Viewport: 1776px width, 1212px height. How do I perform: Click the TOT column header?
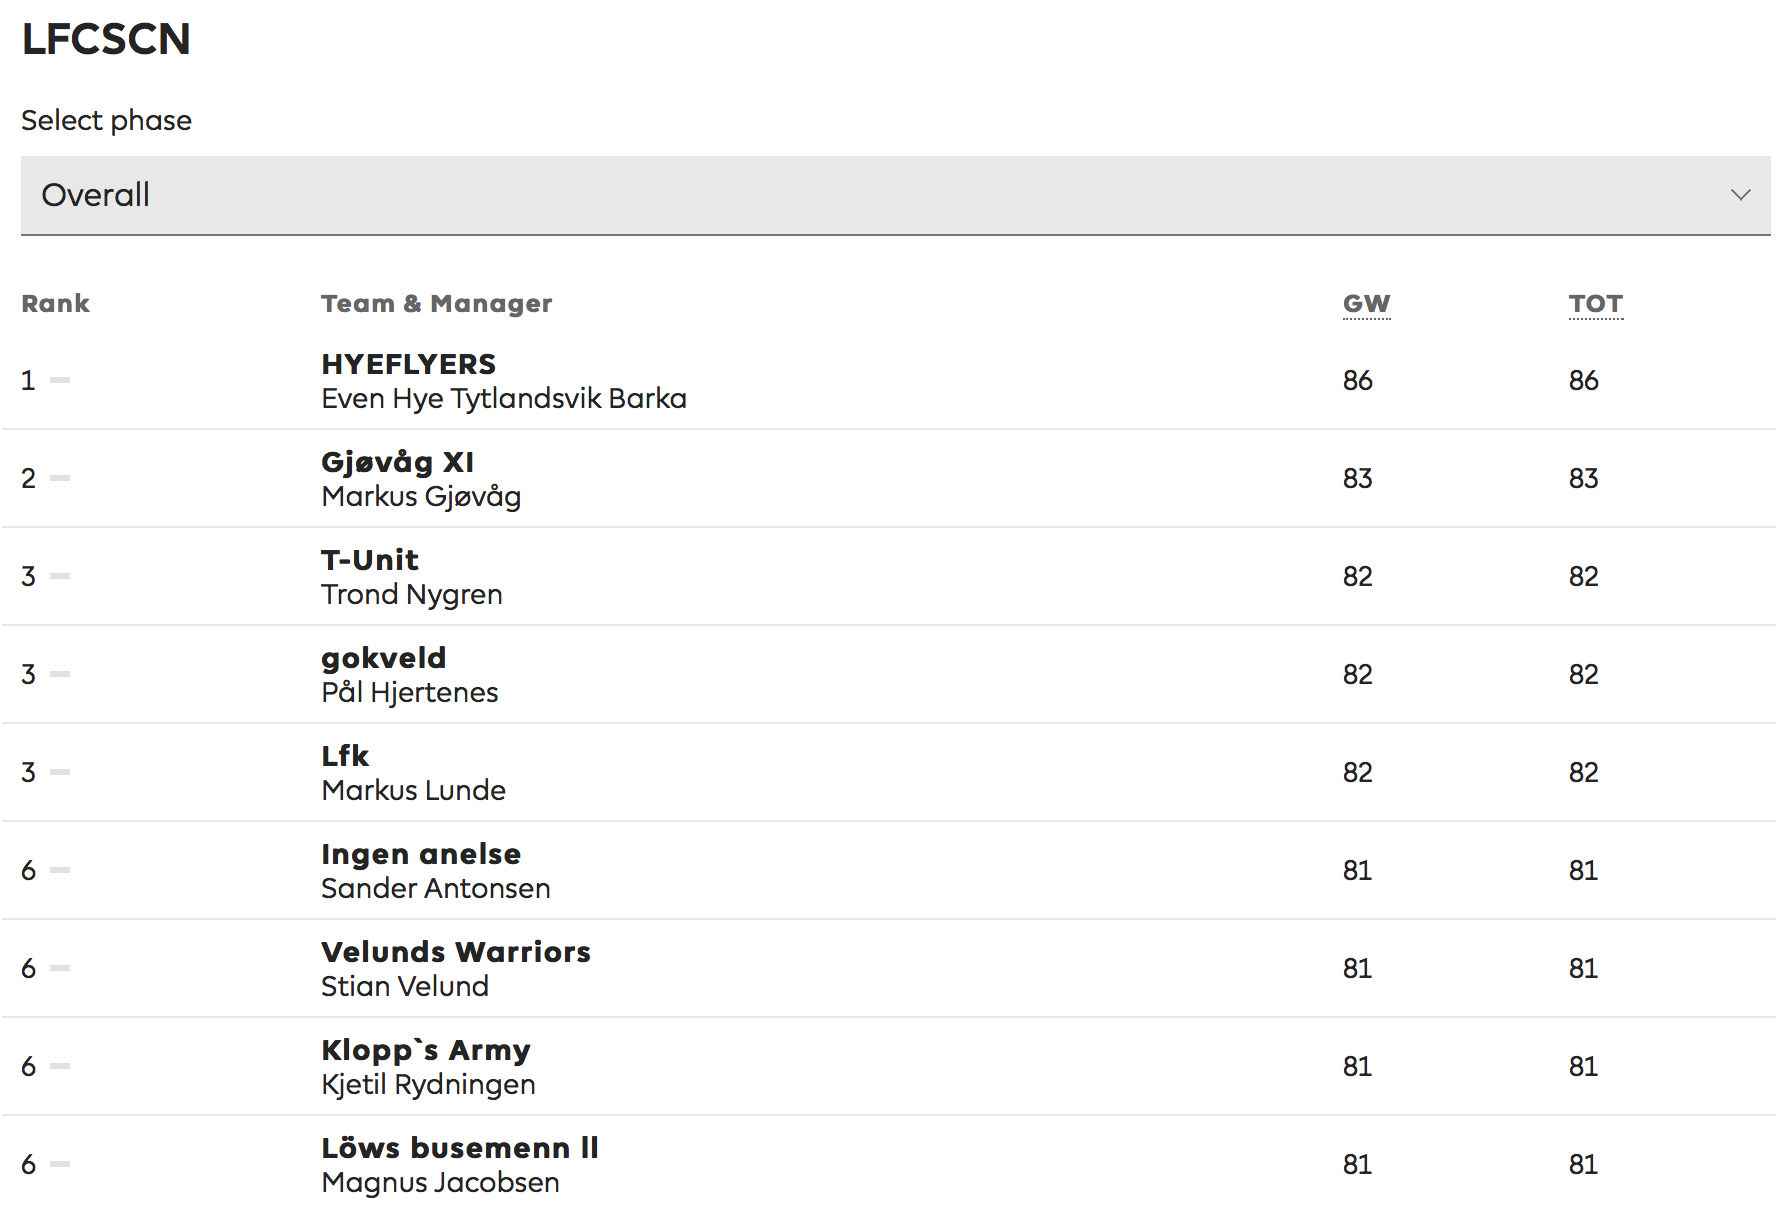pyautogui.click(x=1595, y=303)
